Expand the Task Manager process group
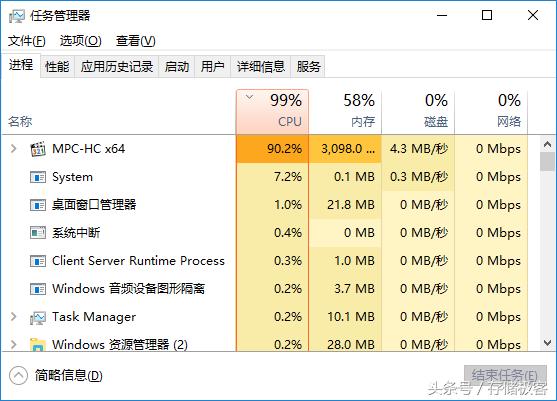Viewport: 557px width, 401px height. 13,316
